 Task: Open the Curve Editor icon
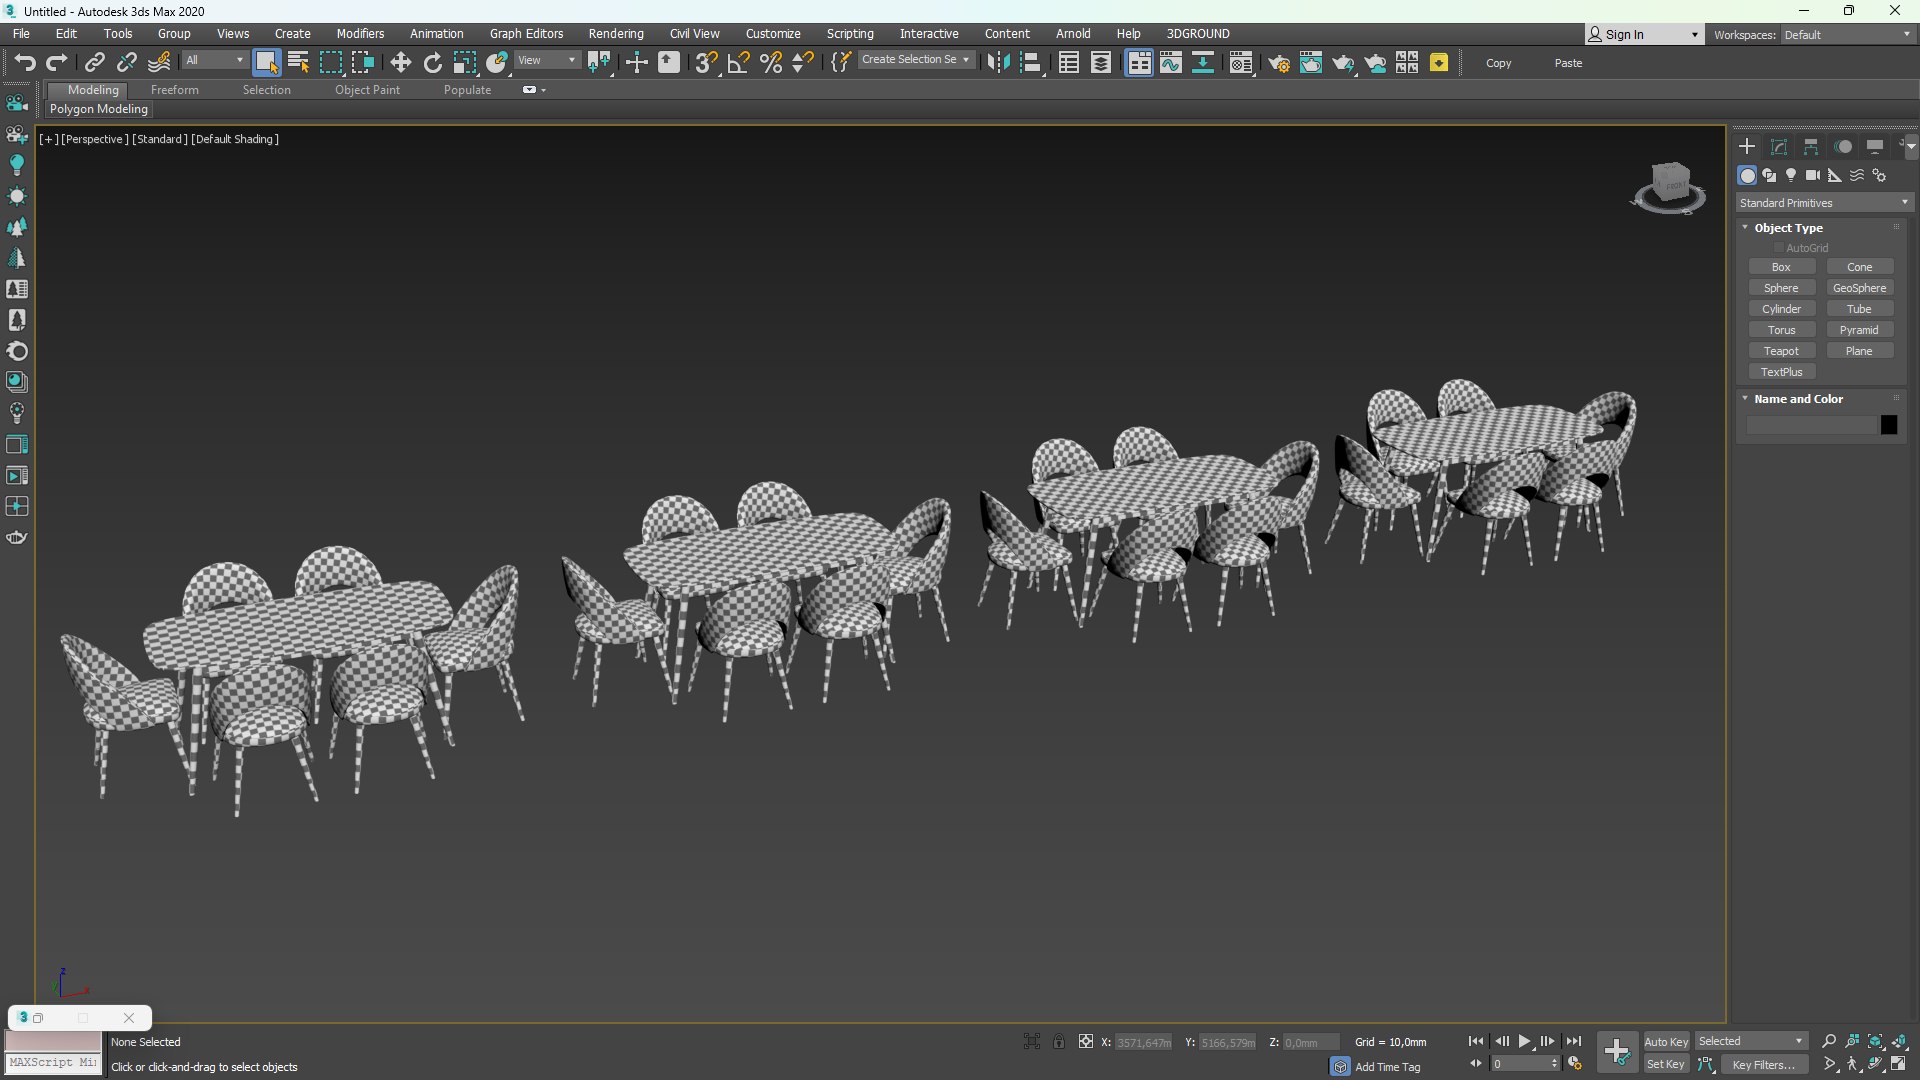pyautogui.click(x=1171, y=62)
